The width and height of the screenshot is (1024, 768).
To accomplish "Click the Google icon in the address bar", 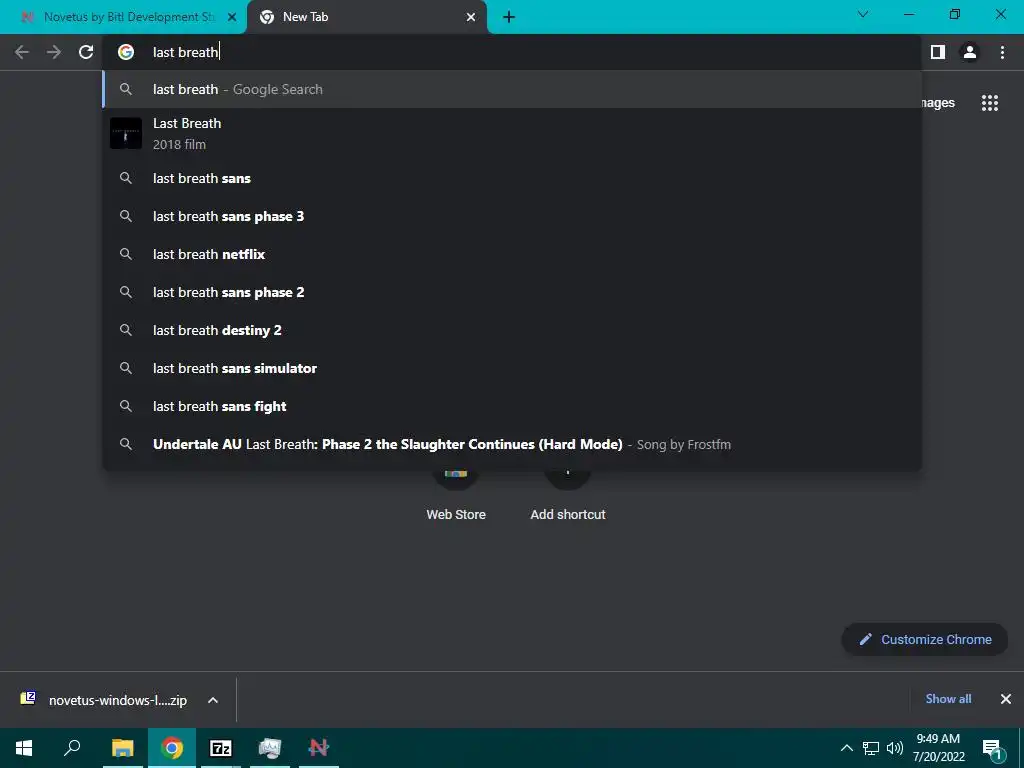I will tap(126, 52).
